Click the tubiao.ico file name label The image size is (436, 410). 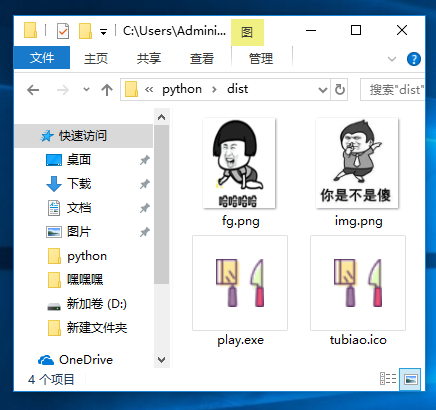(x=358, y=340)
